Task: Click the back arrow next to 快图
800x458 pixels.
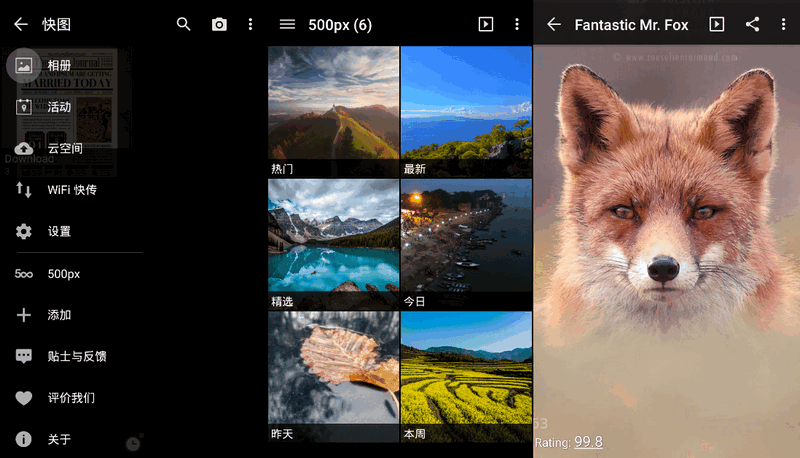Action: point(21,24)
